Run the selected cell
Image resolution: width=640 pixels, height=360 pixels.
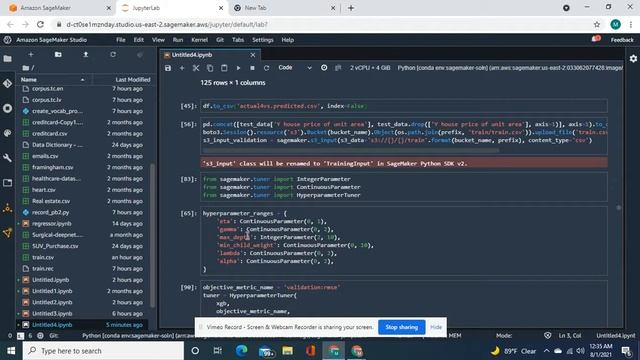[238, 68]
